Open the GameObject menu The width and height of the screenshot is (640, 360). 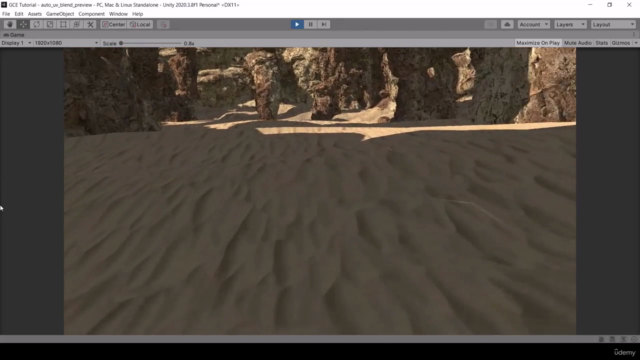pos(60,14)
